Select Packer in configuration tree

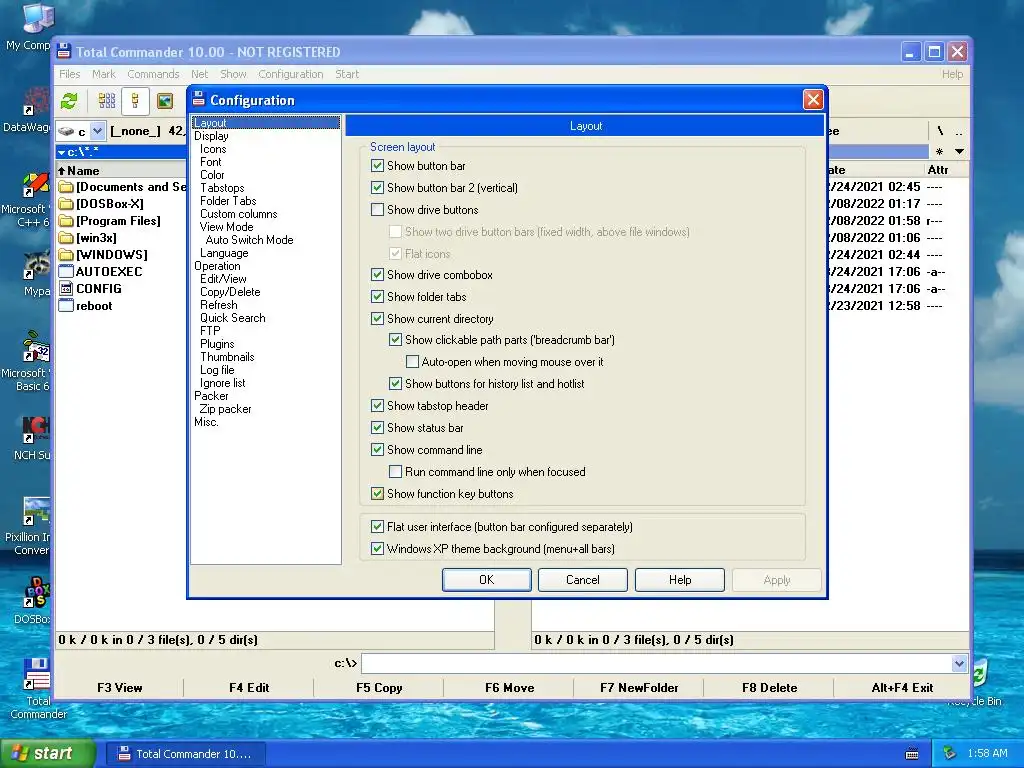[211, 396]
